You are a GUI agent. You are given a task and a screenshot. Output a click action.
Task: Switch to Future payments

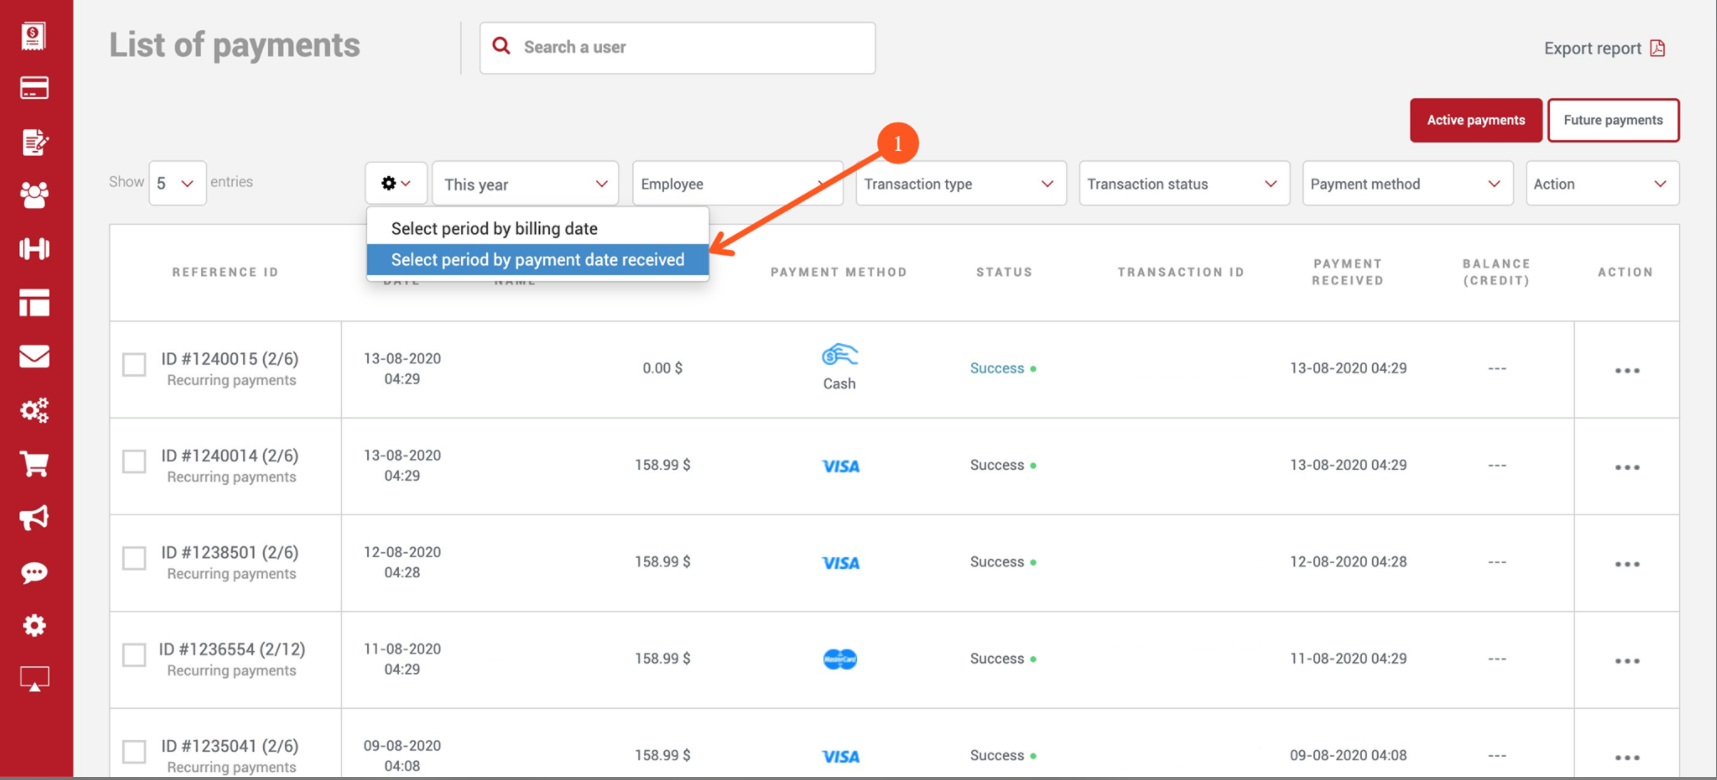1612,120
